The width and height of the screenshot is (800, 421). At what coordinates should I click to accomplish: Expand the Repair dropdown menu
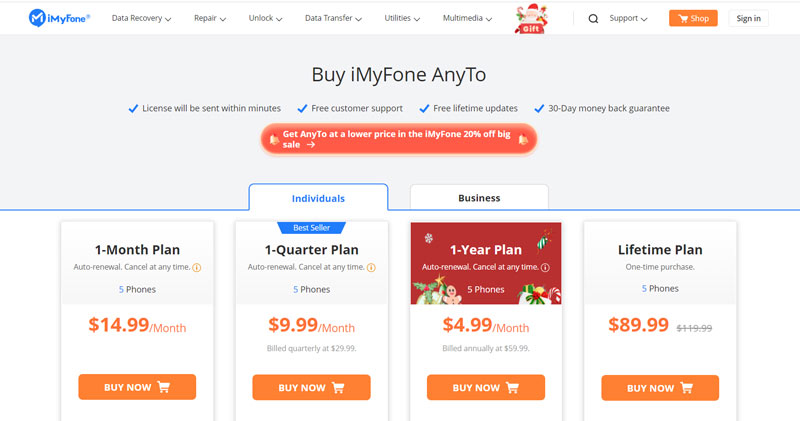(209, 18)
